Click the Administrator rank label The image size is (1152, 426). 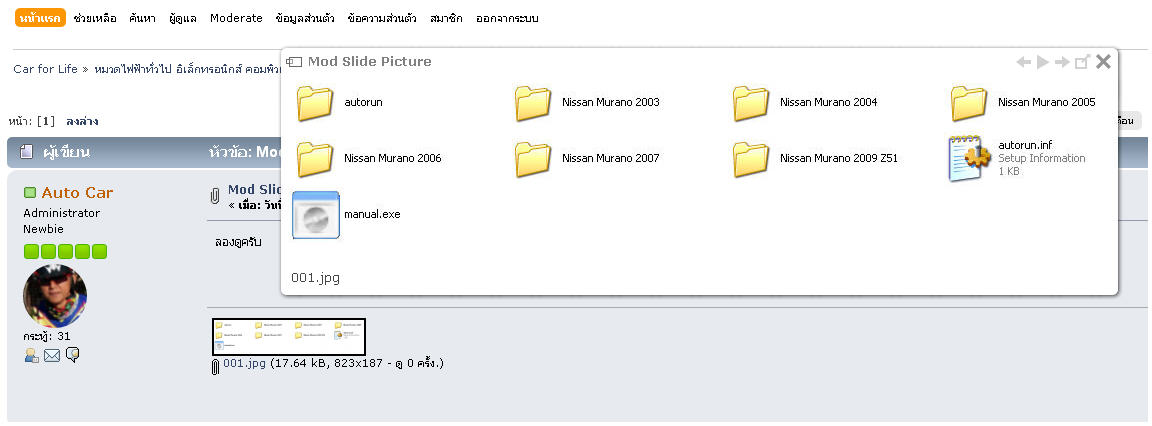[62, 213]
